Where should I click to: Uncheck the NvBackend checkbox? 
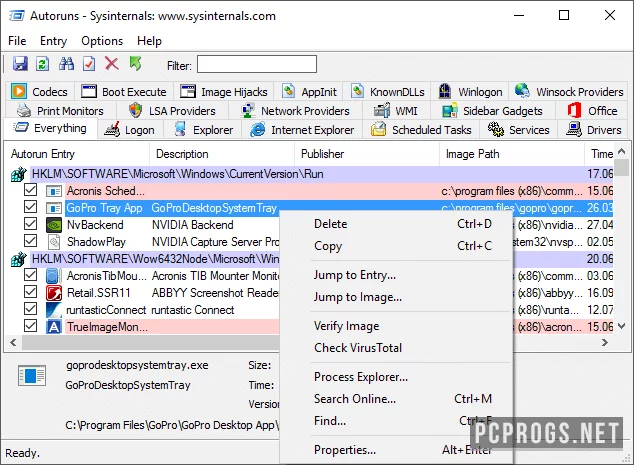(30, 224)
